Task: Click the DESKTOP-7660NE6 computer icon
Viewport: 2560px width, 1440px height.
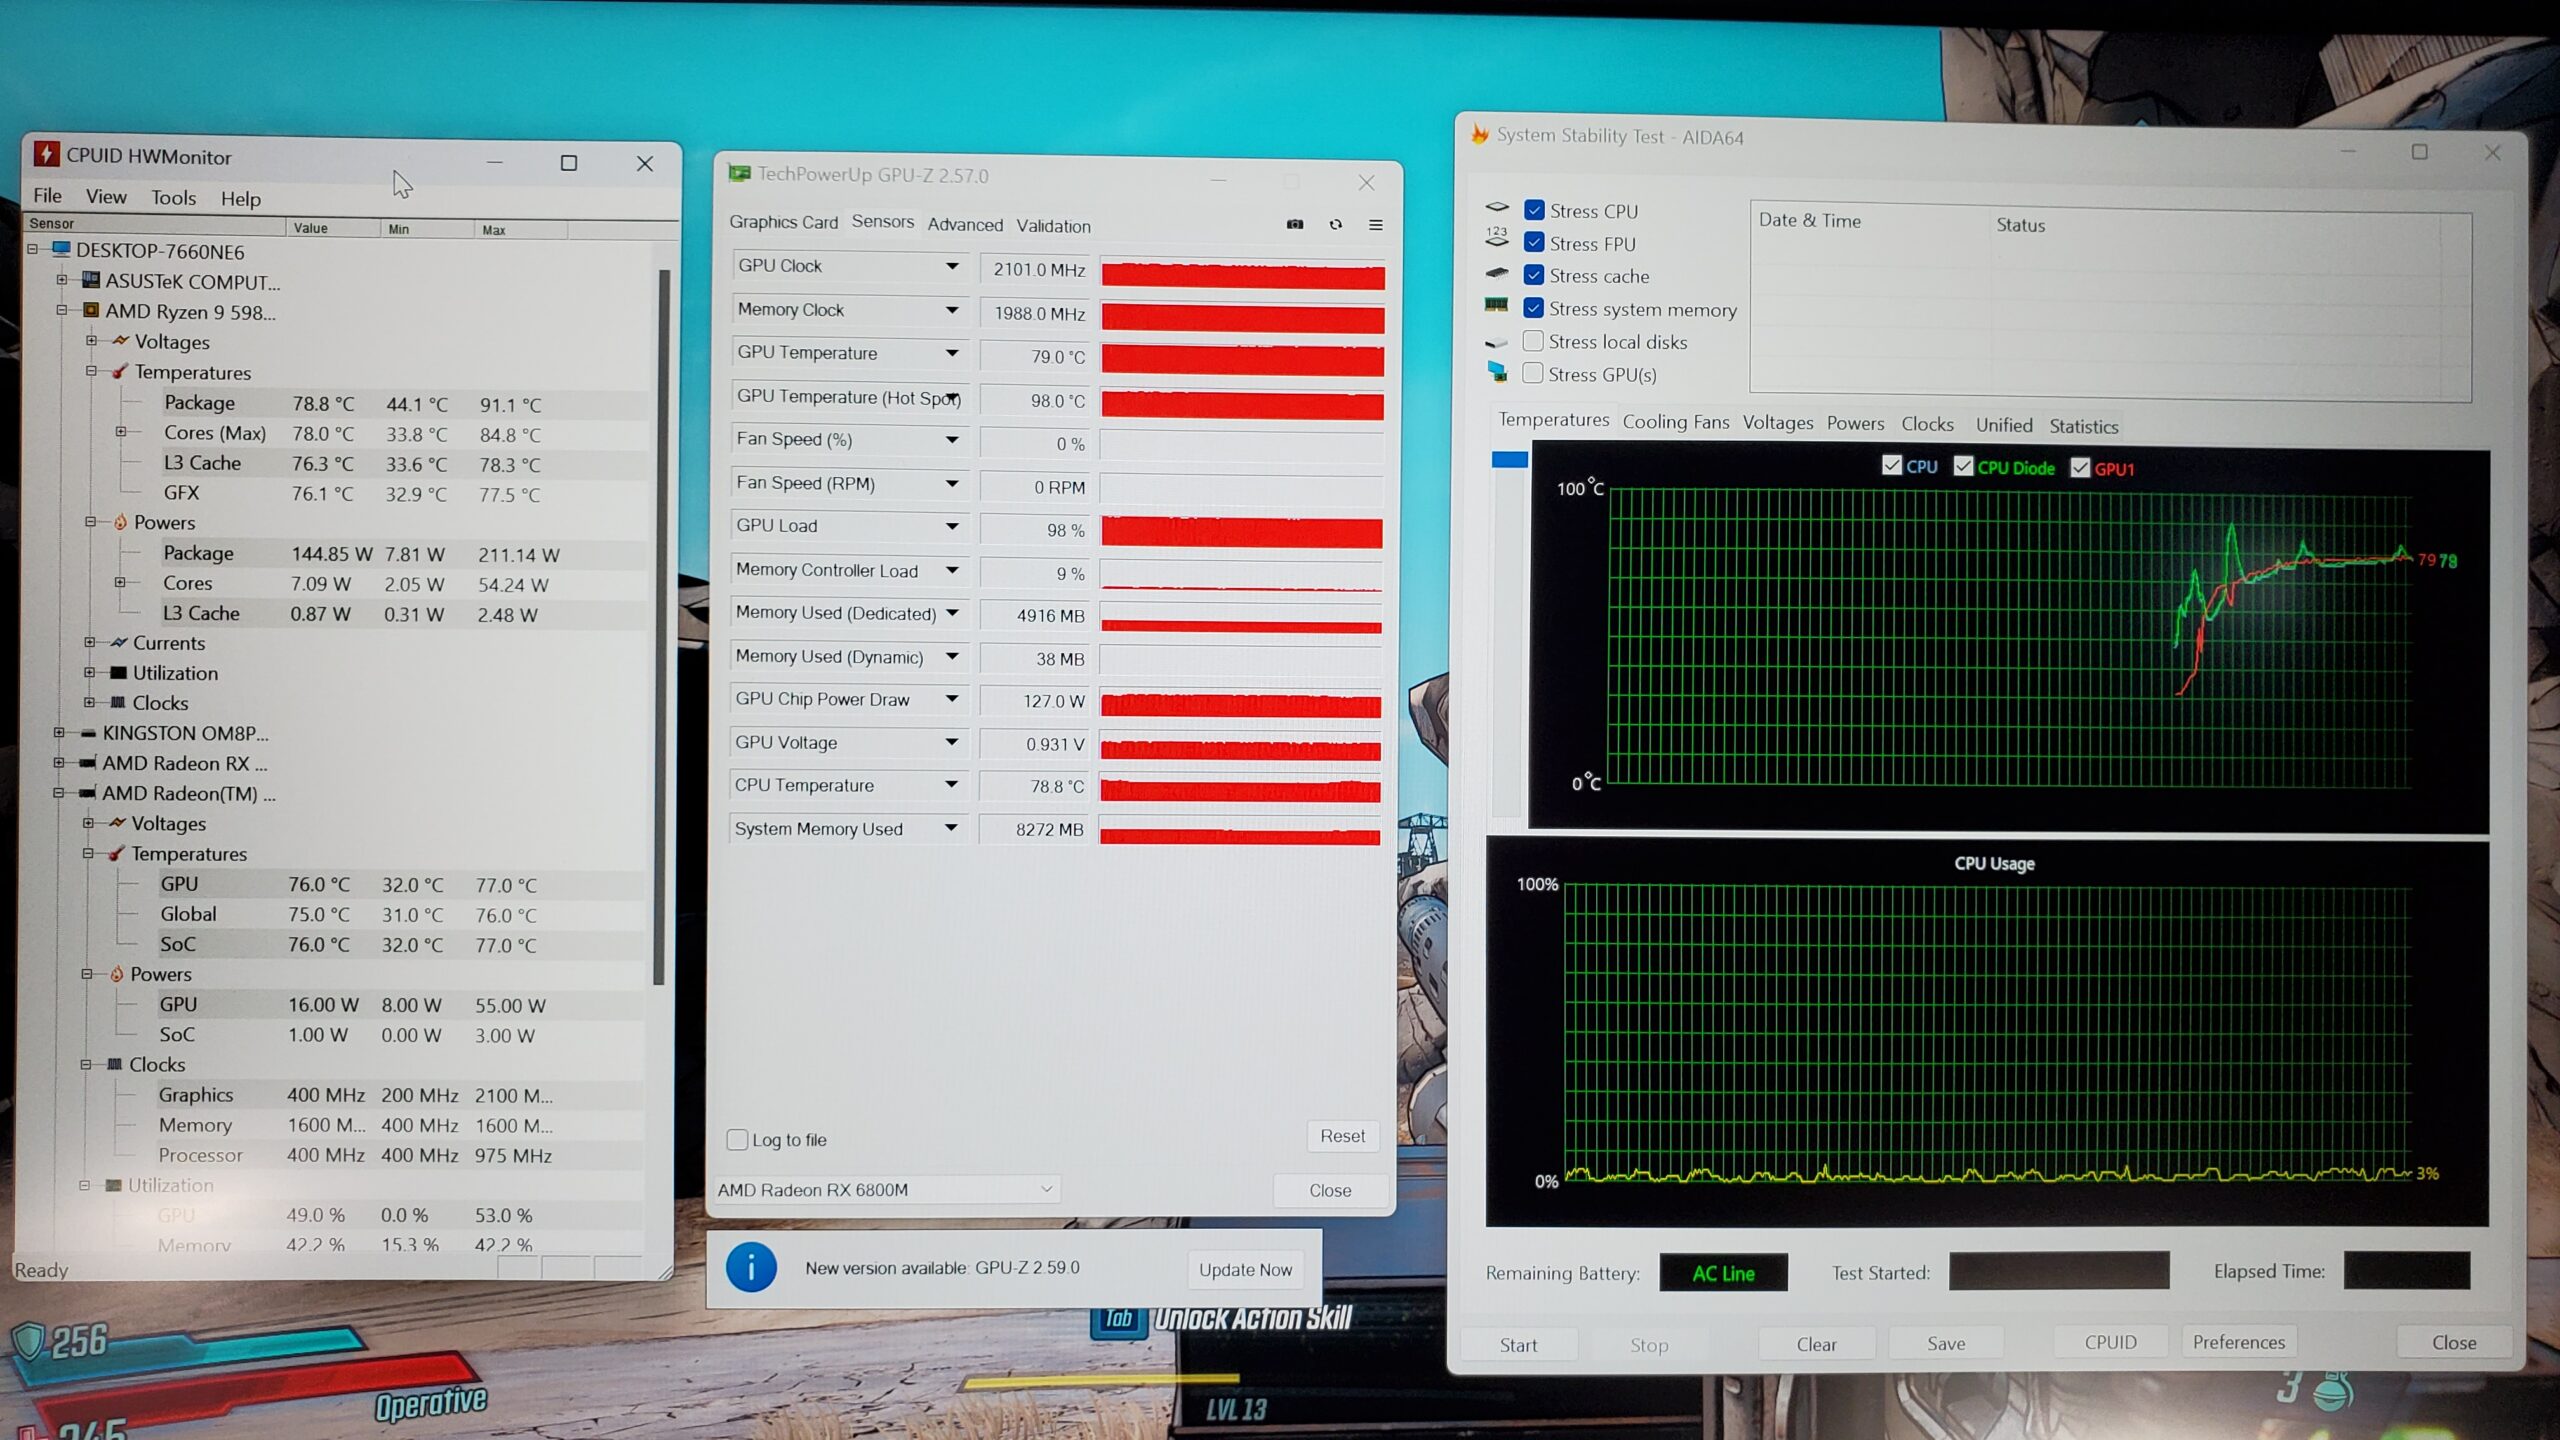Action: (x=61, y=250)
